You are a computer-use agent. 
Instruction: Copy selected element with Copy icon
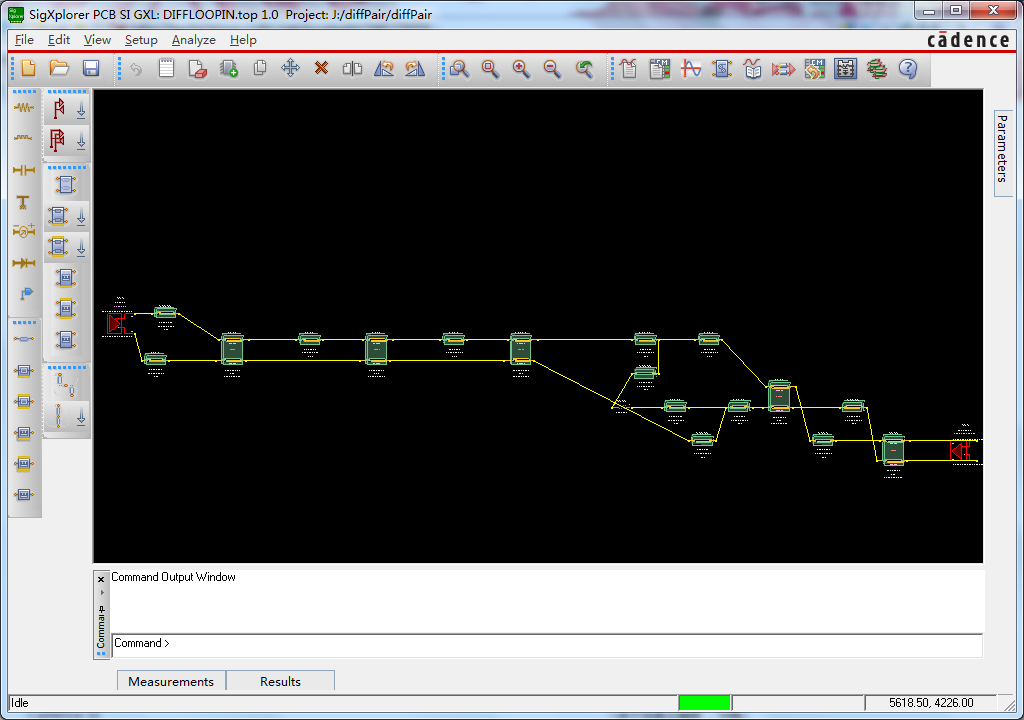260,69
